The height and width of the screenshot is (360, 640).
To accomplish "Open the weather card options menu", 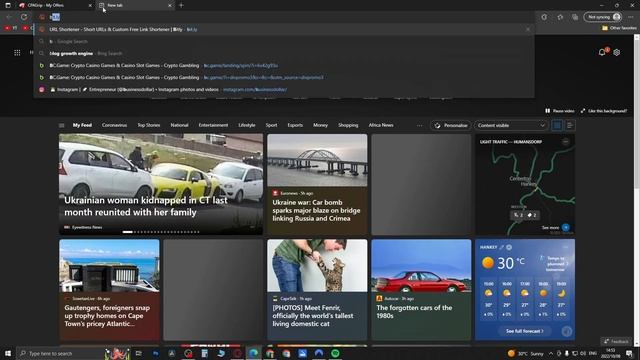I will [565, 247].
